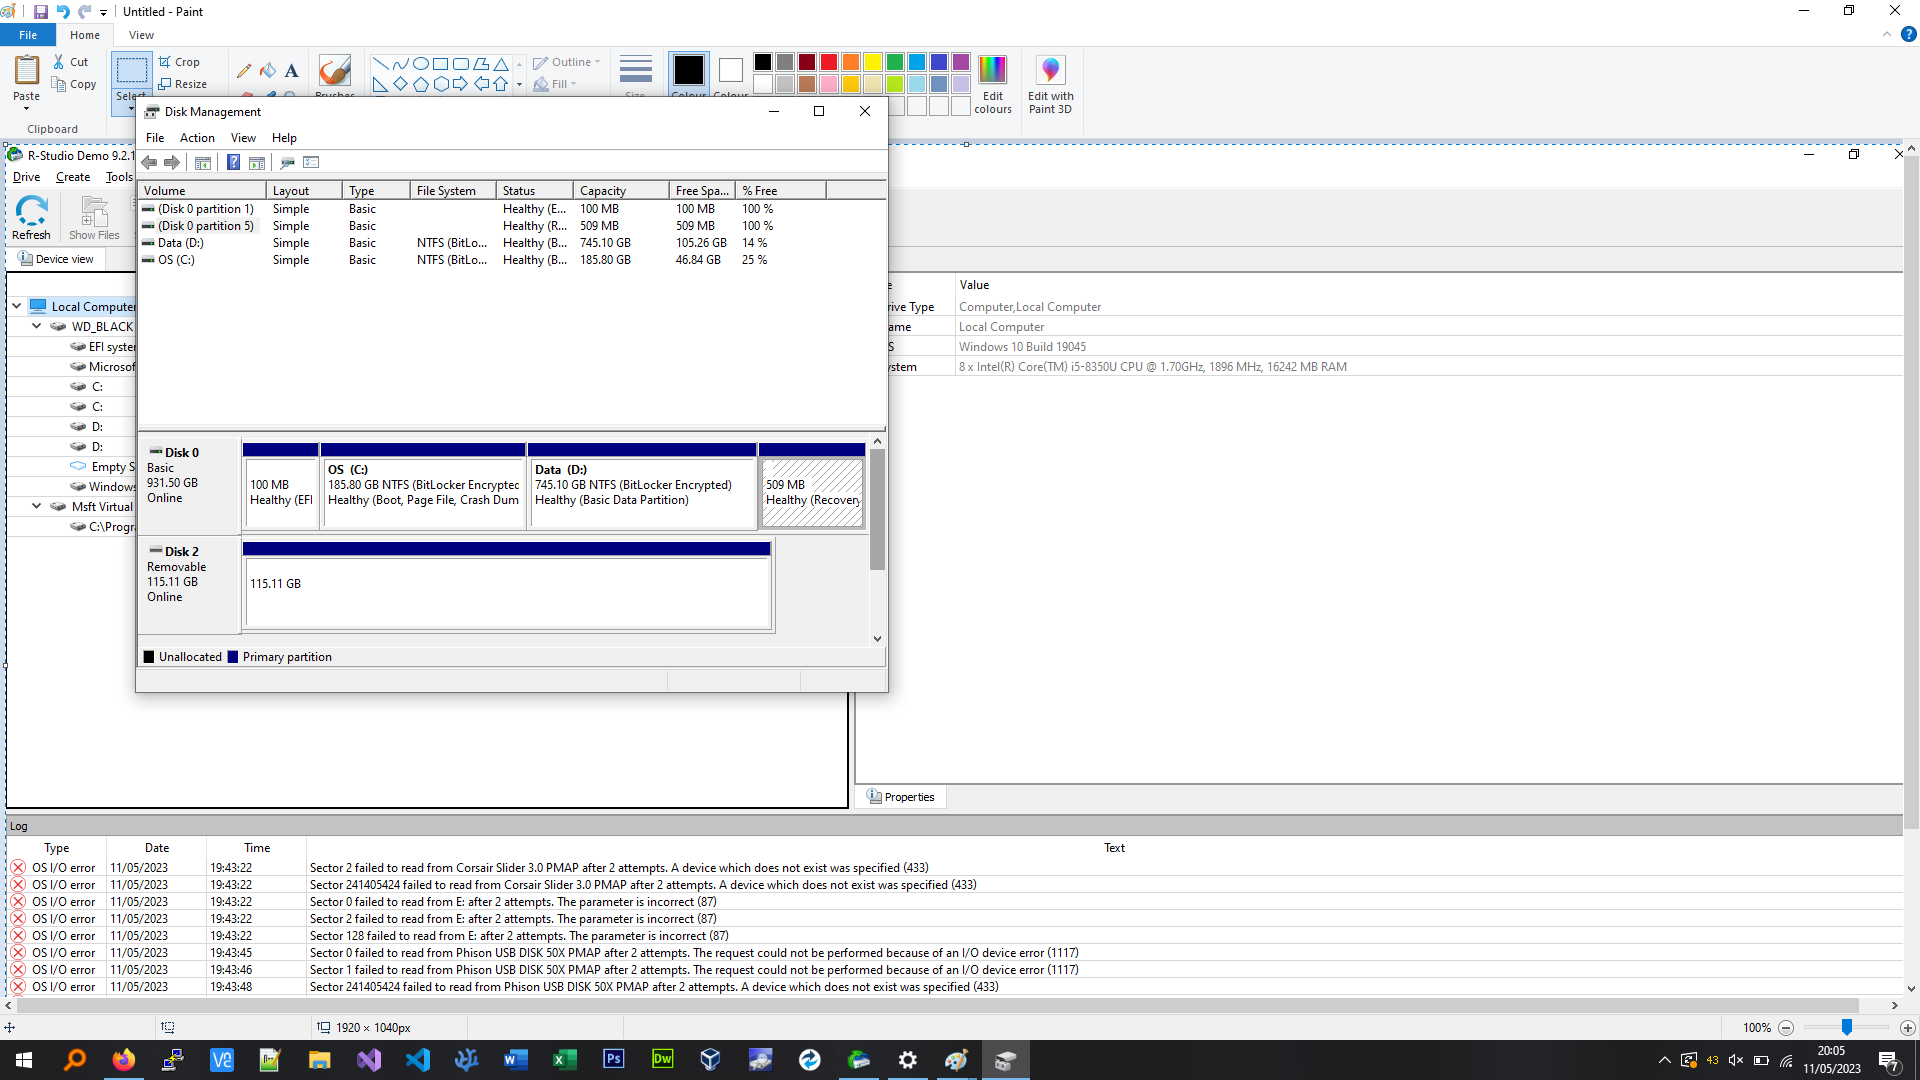
Task: Open the Properties tab in R-Studio
Action: pos(901,797)
